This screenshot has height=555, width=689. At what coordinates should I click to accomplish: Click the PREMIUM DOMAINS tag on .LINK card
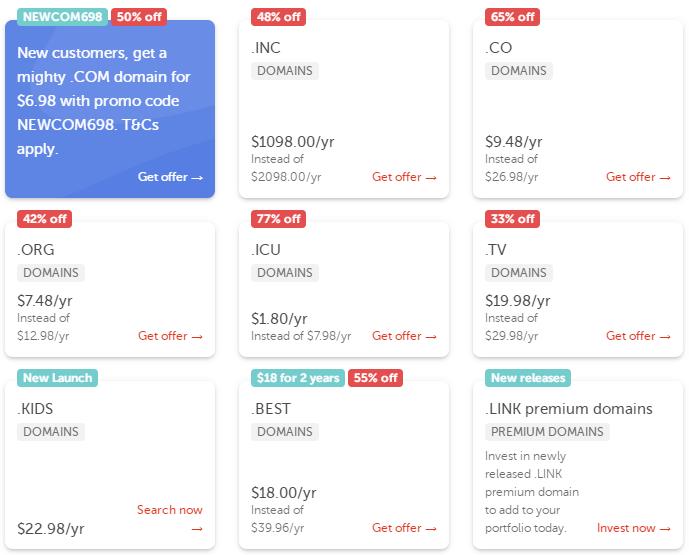tap(547, 432)
